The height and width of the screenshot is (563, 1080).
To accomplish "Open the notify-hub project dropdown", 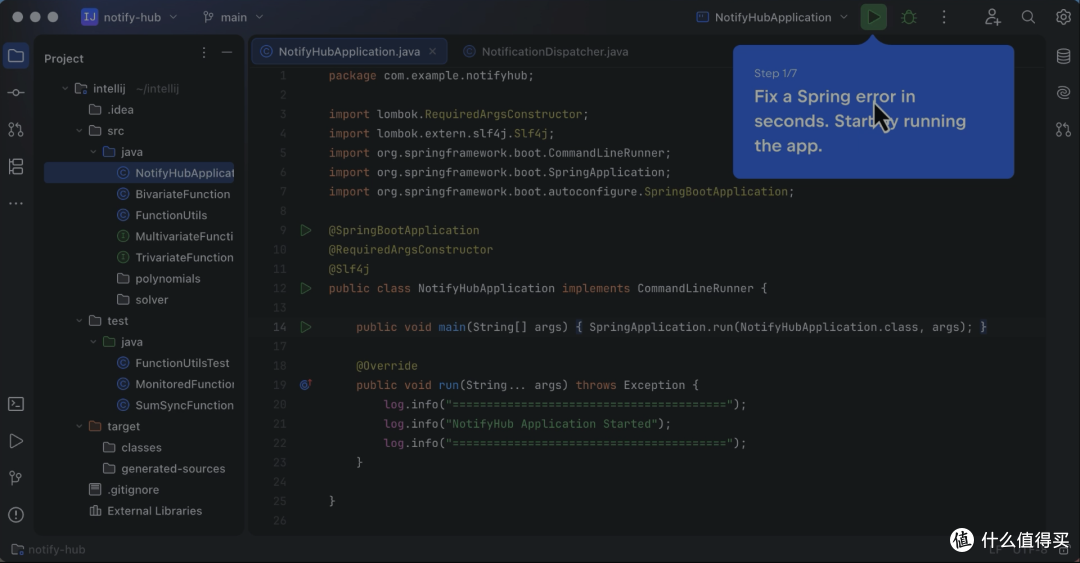I will [129, 17].
